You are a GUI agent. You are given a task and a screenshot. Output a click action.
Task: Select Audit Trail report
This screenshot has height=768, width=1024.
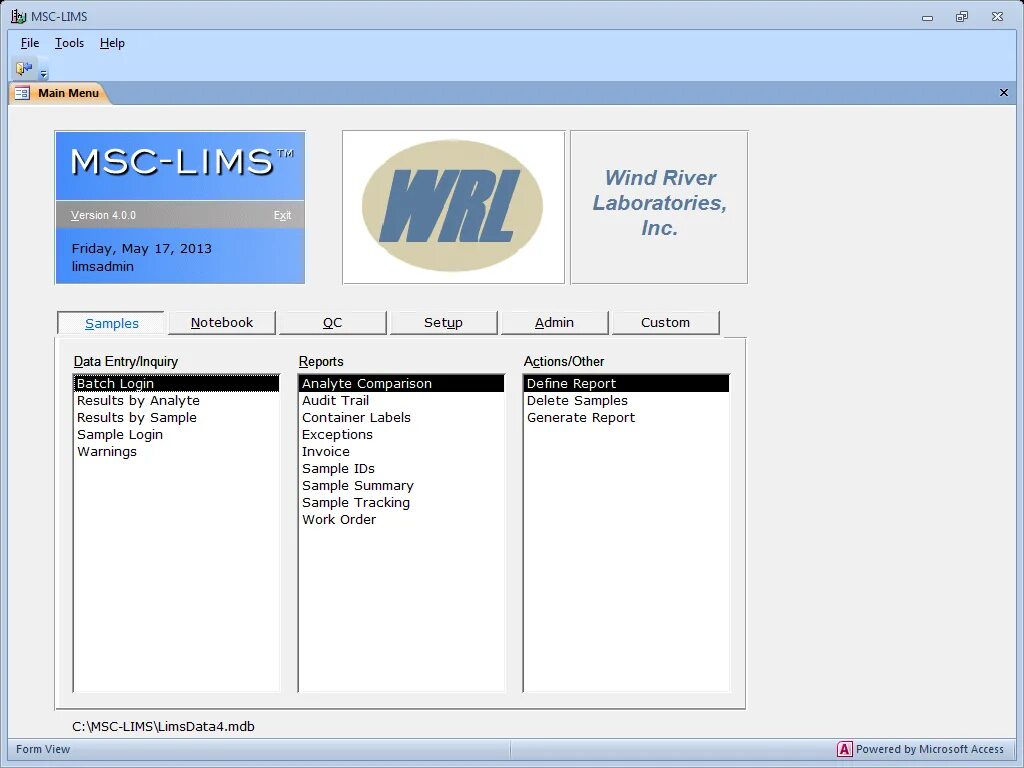point(402,400)
